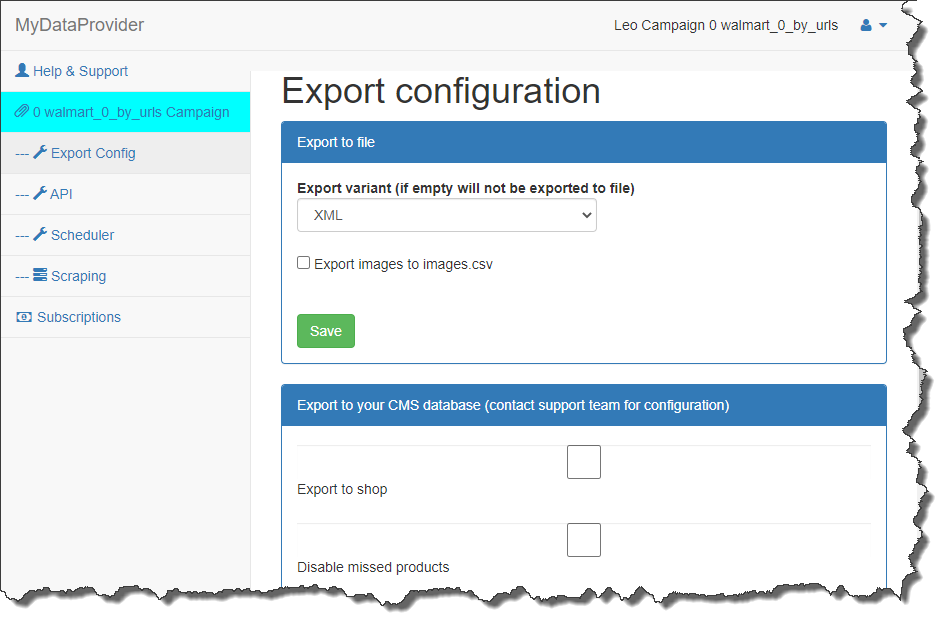Image resolution: width=949 pixels, height=627 pixels.
Task: Expand the user account caret menu
Action: [883, 25]
